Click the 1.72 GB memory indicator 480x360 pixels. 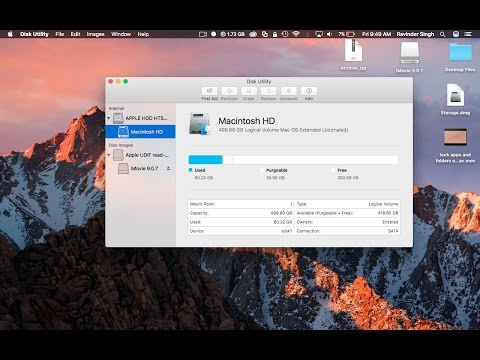233,34
